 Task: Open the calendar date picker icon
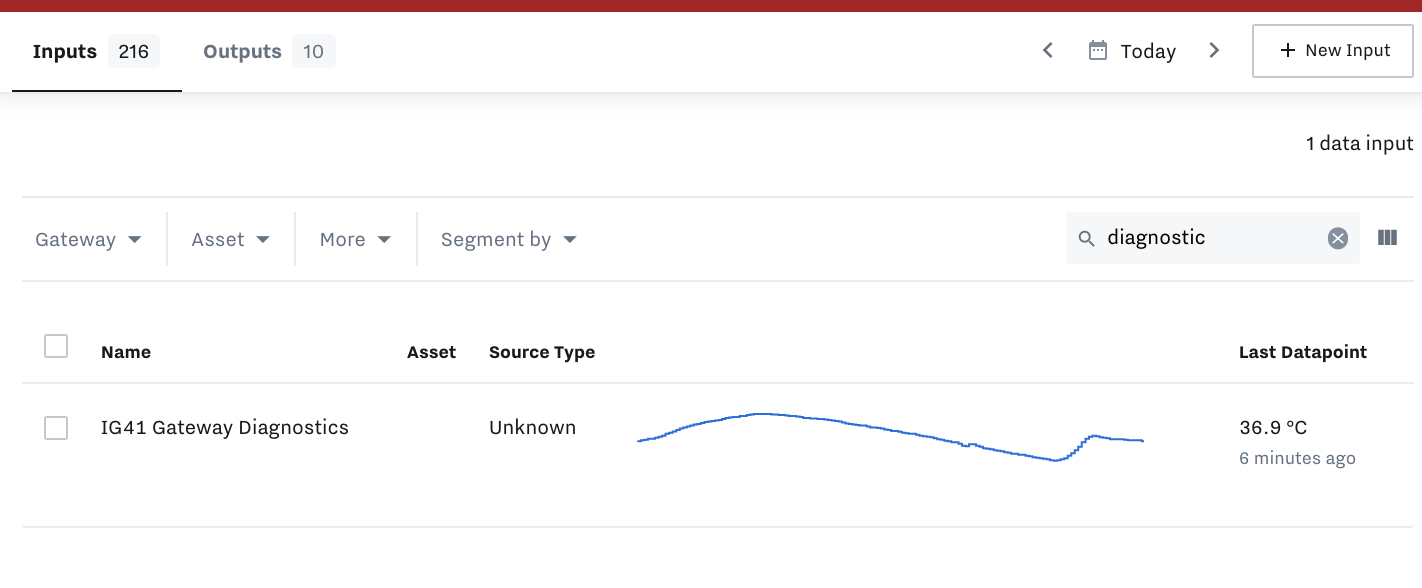1098,50
